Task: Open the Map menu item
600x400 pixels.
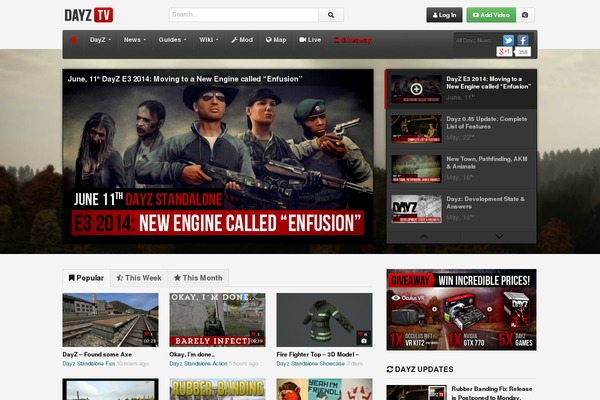Action: click(276, 40)
